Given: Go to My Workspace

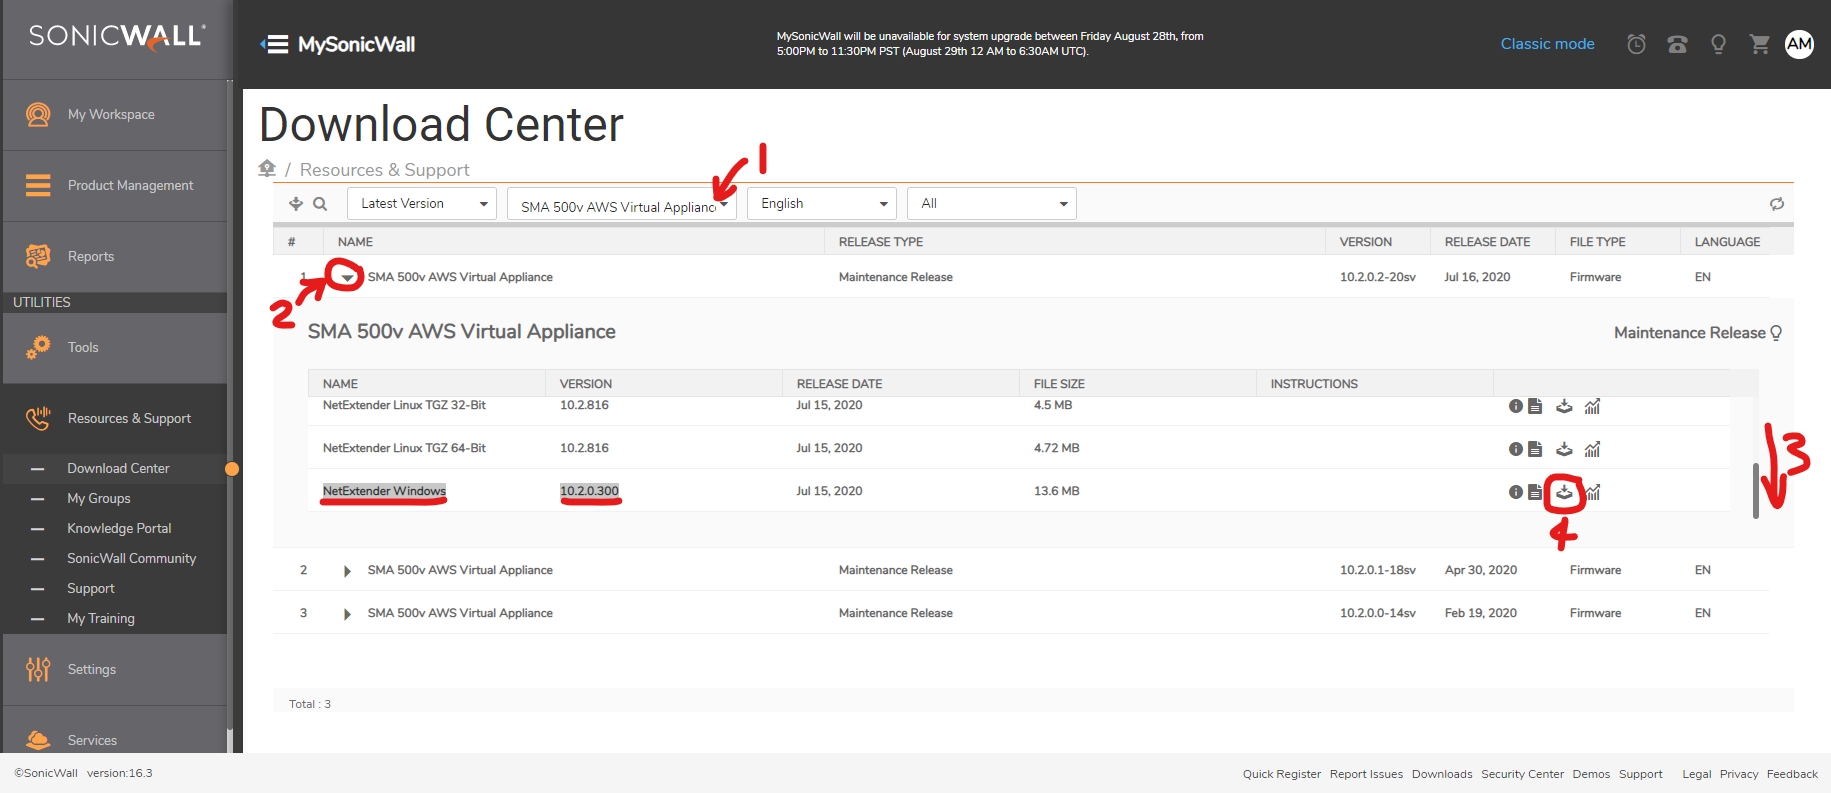Looking at the screenshot, I should coord(111,115).
